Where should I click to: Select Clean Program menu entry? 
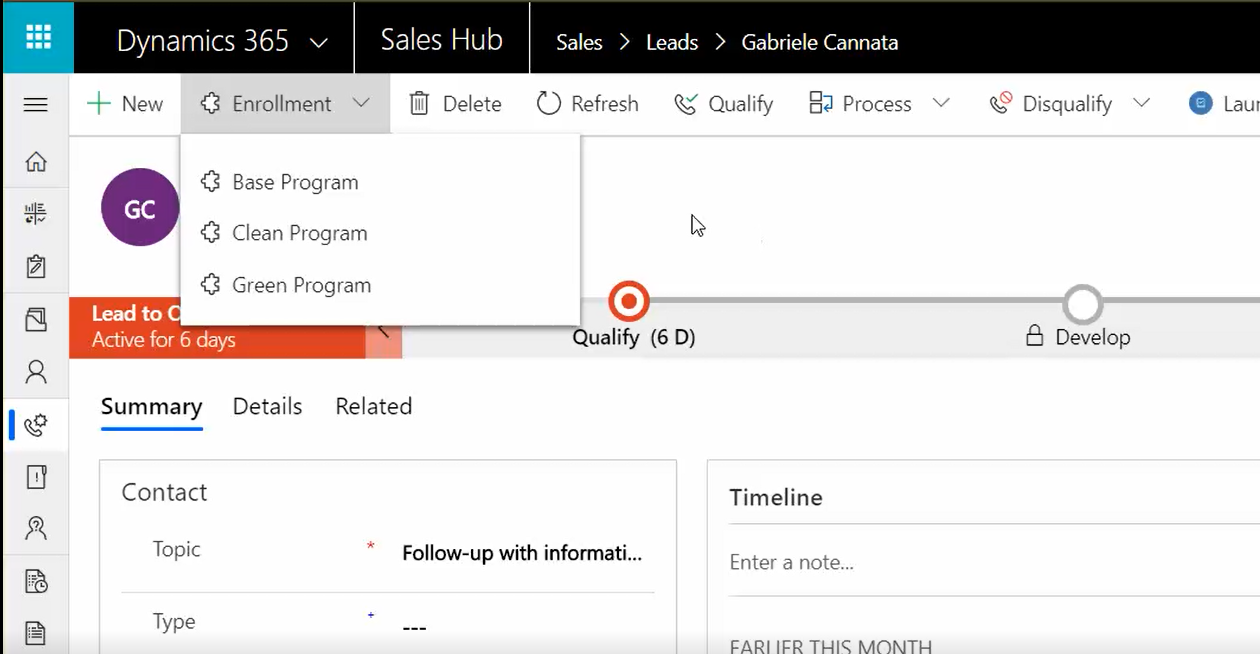pyautogui.click(x=299, y=233)
